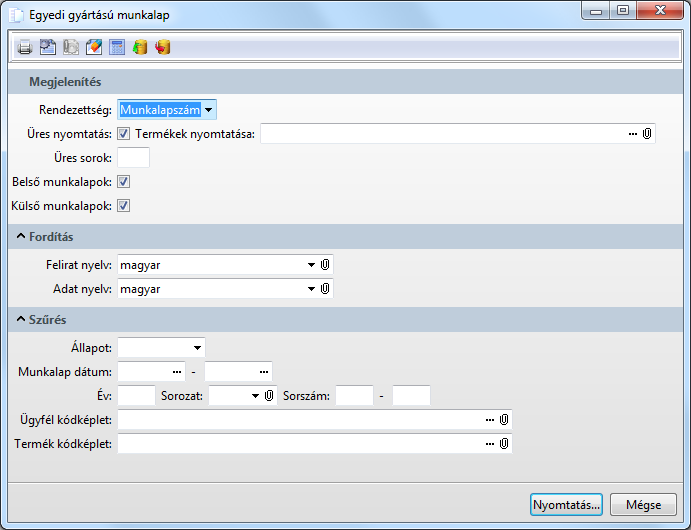Image resolution: width=691 pixels, height=530 pixels.
Task: Open the Adat nyelv dropdown
Action: tap(311, 289)
